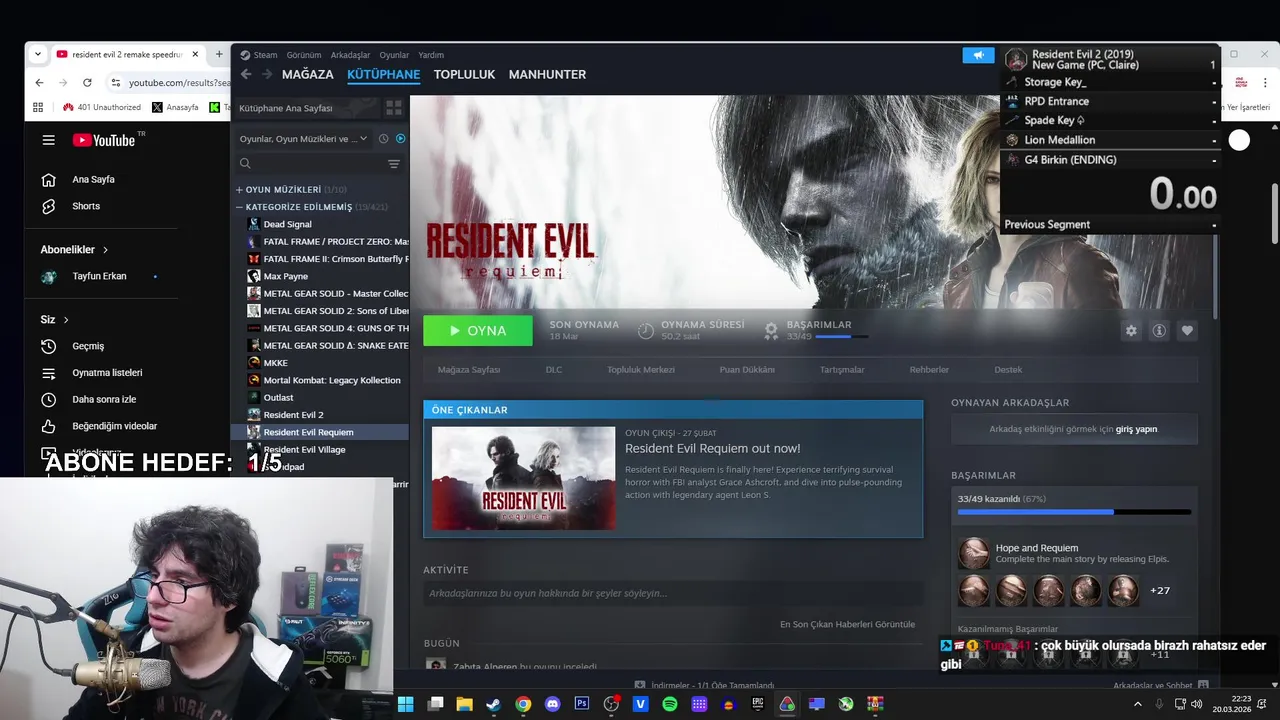Viewport: 1280px width, 720px height.
Task: Open the Destek link
Action: tap(1008, 370)
